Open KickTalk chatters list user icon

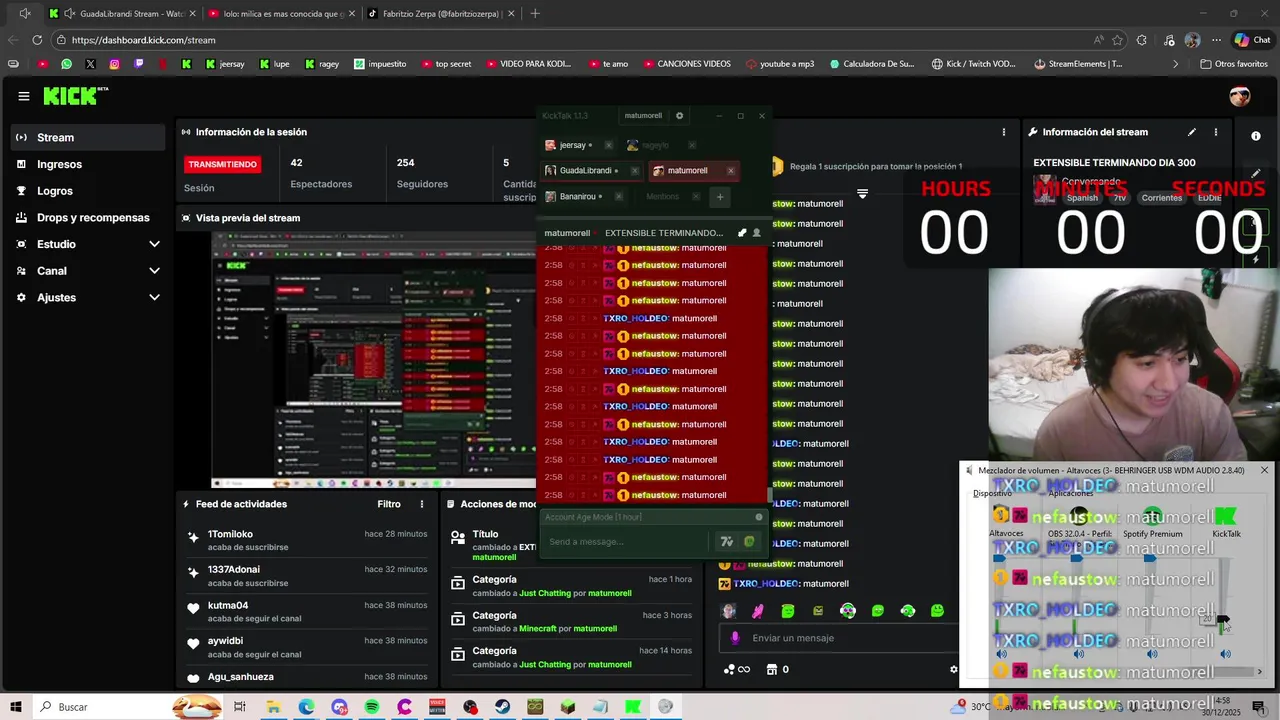click(756, 233)
